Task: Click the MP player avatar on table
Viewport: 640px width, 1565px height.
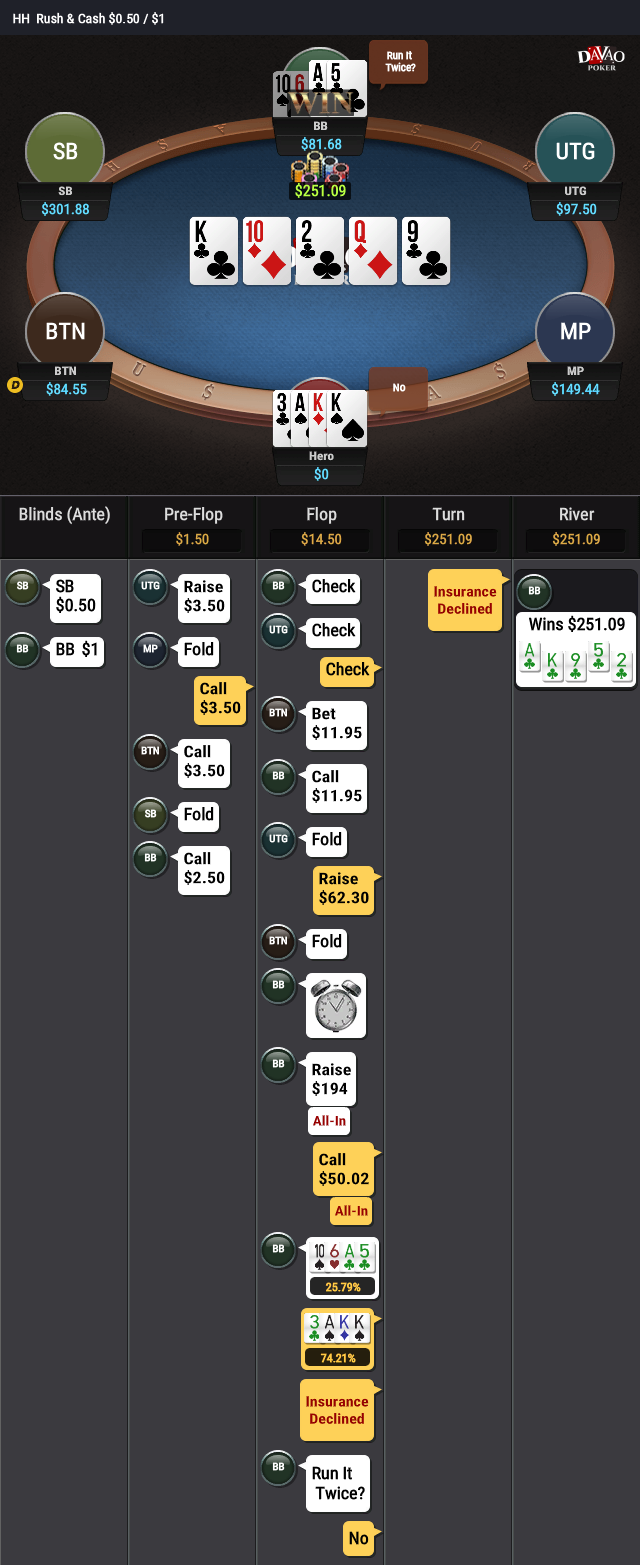Action: (575, 332)
